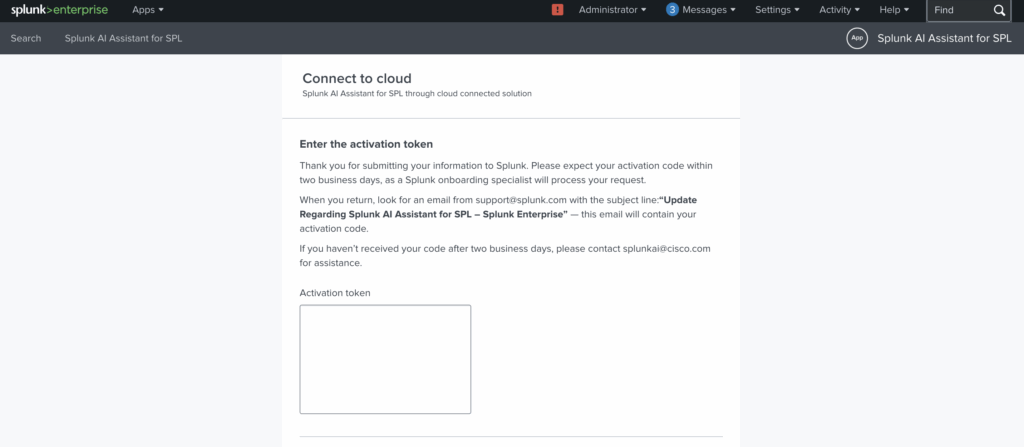Screen dimensions: 1024x447
Task: Click the Connect to cloud heading
Action: point(357,78)
